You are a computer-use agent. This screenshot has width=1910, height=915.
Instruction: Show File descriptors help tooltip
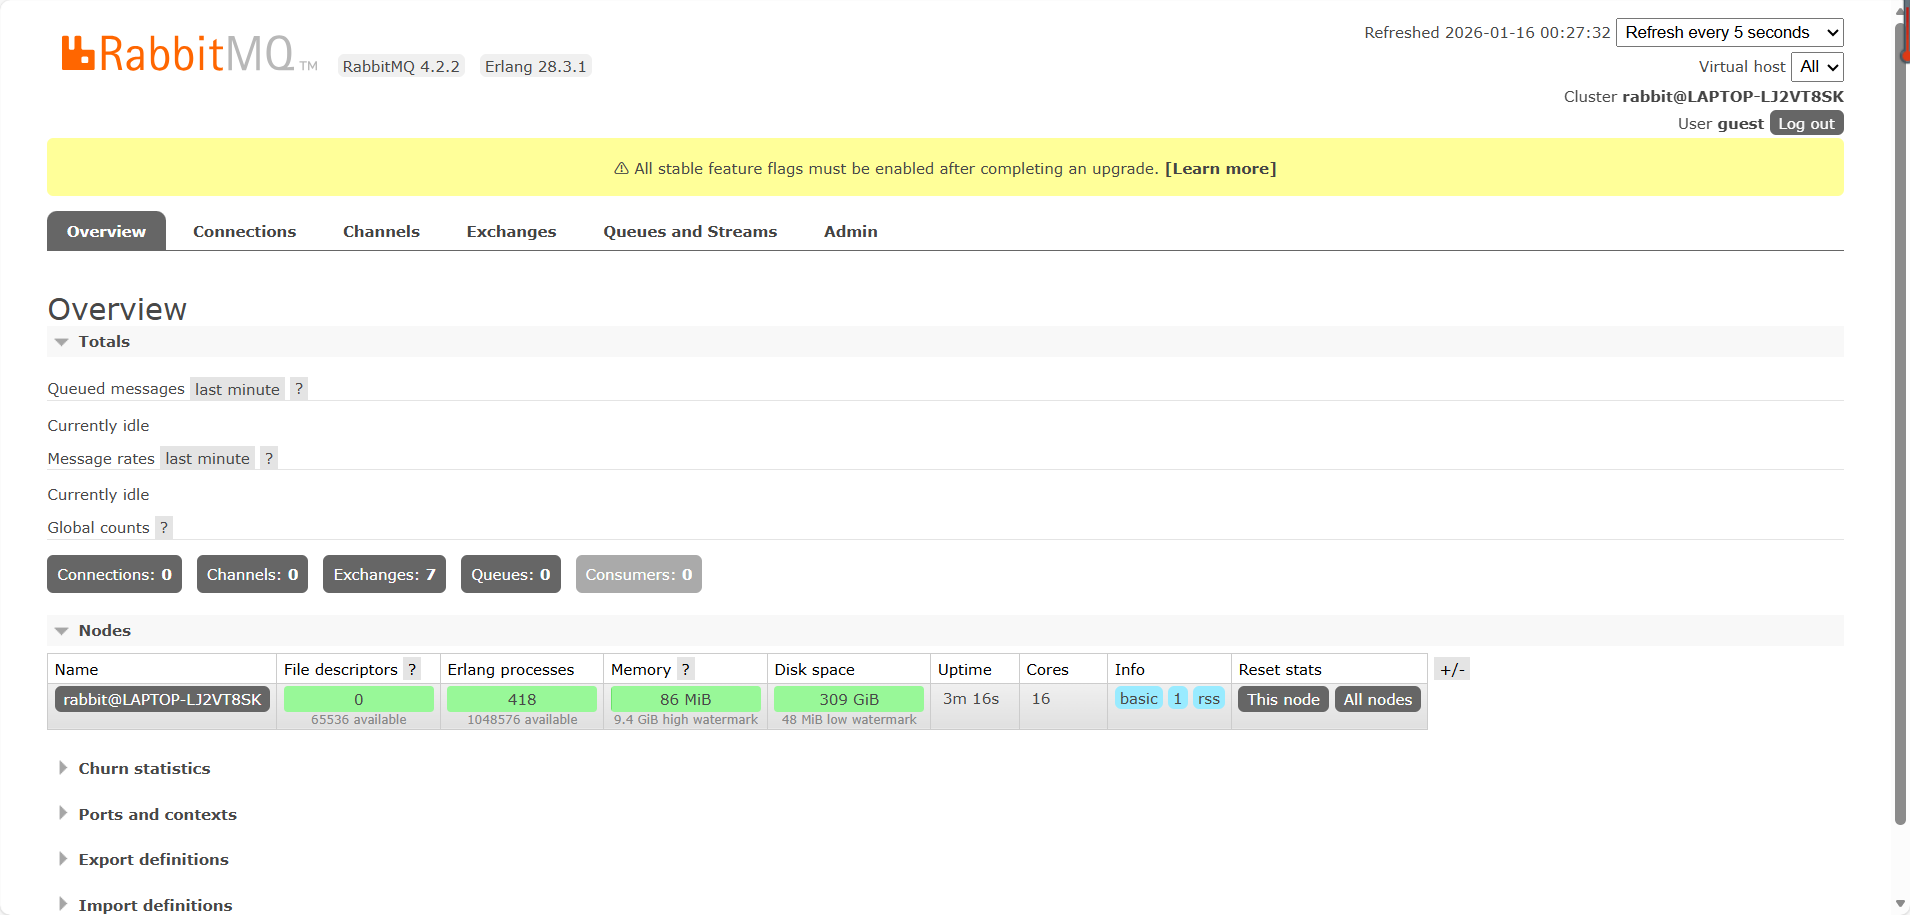(x=412, y=669)
